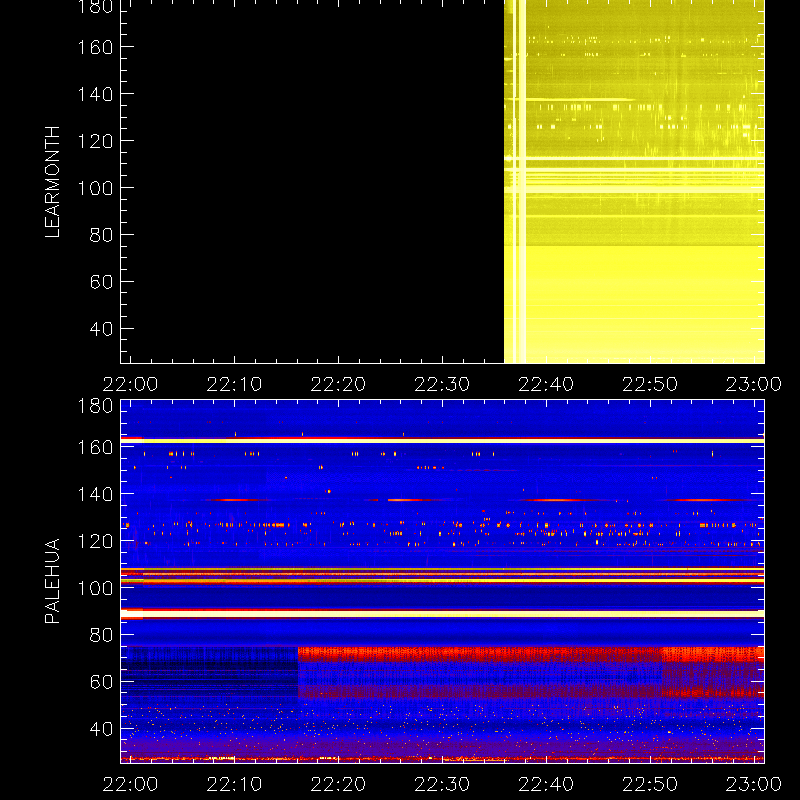Select the 100 tick label on the Learmonth axis
Image resolution: width=800 pixels, height=800 pixels.
(x=95, y=188)
